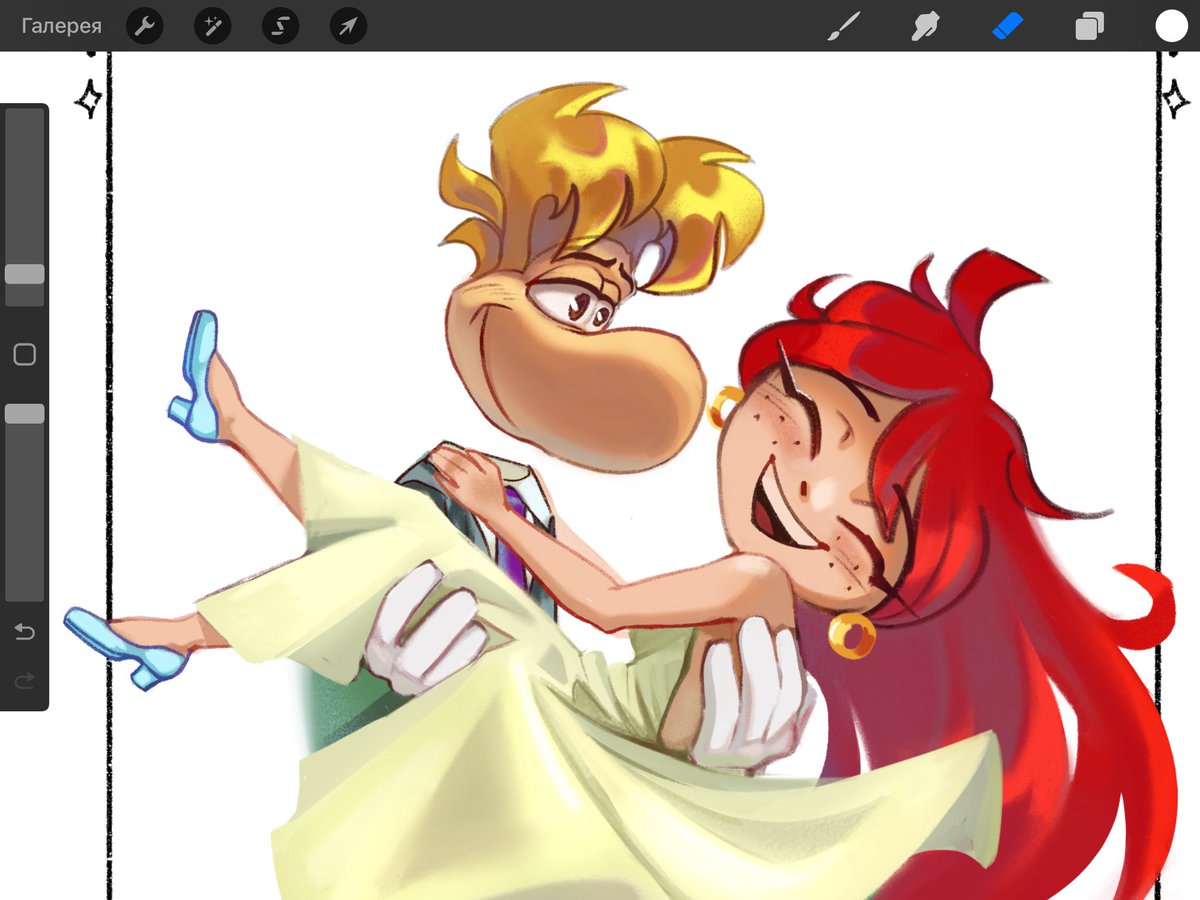The height and width of the screenshot is (900, 1200).
Task: Click the brush opacity slider handle
Action: [25, 414]
